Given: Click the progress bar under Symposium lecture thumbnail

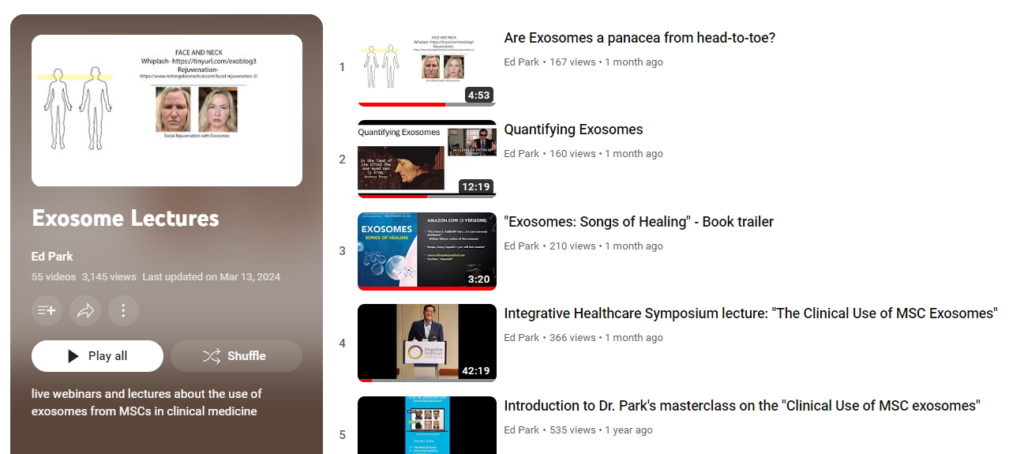Looking at the screenshot, I should point(427,380).
